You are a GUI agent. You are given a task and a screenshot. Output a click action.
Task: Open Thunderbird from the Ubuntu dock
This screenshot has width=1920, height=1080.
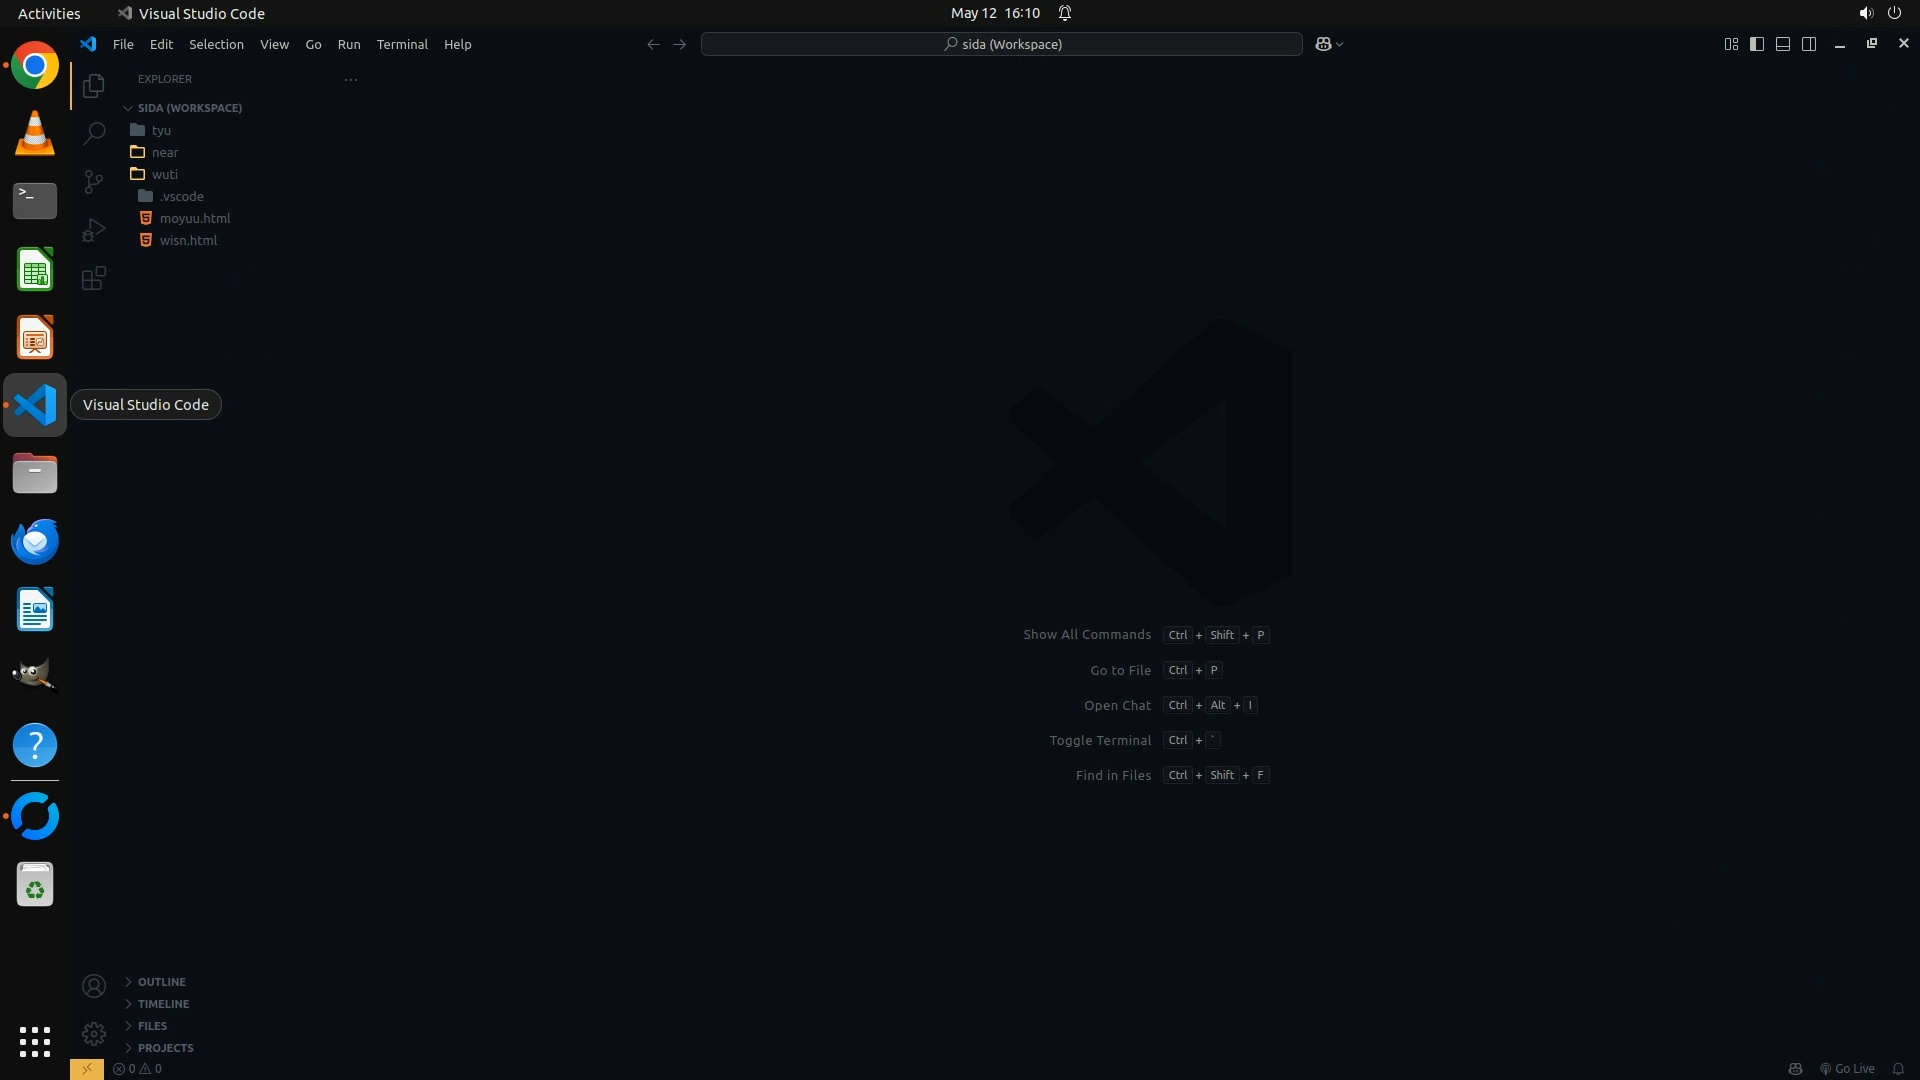pyautogui.click(x=35, y=542)
